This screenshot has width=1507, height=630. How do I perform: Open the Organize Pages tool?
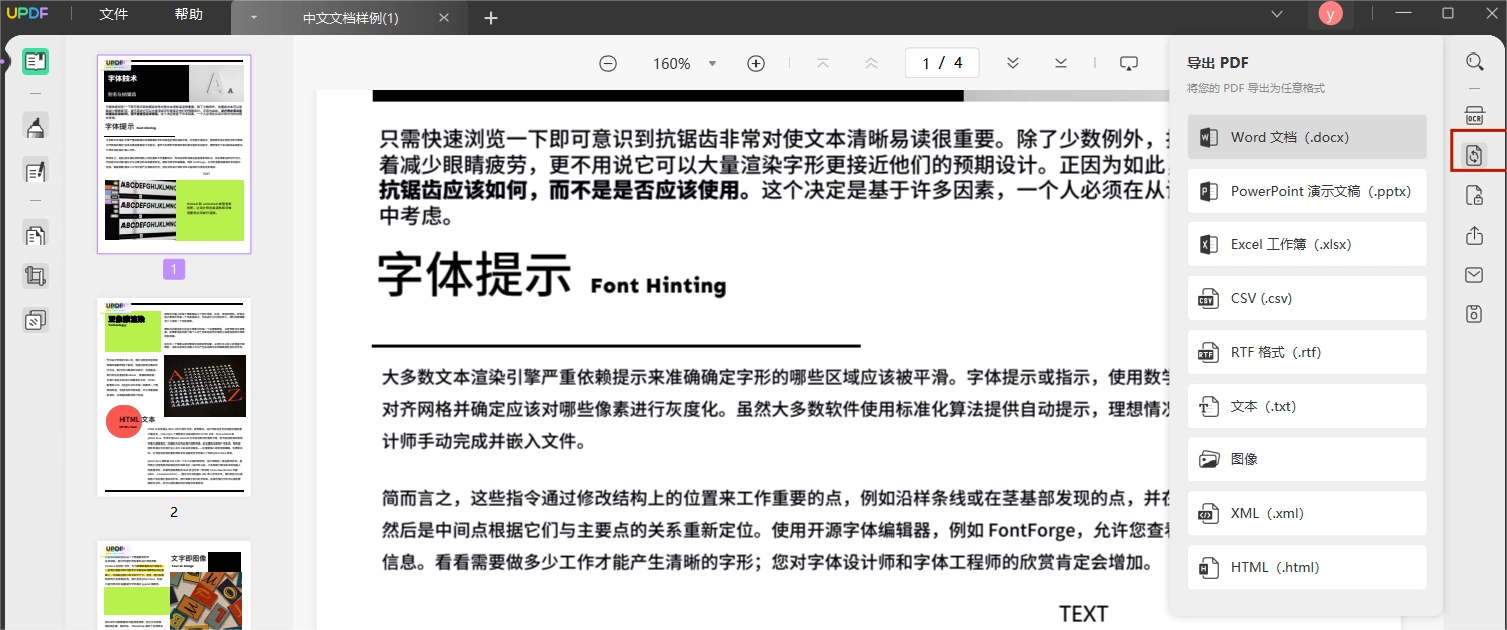[x=36, y=236]
